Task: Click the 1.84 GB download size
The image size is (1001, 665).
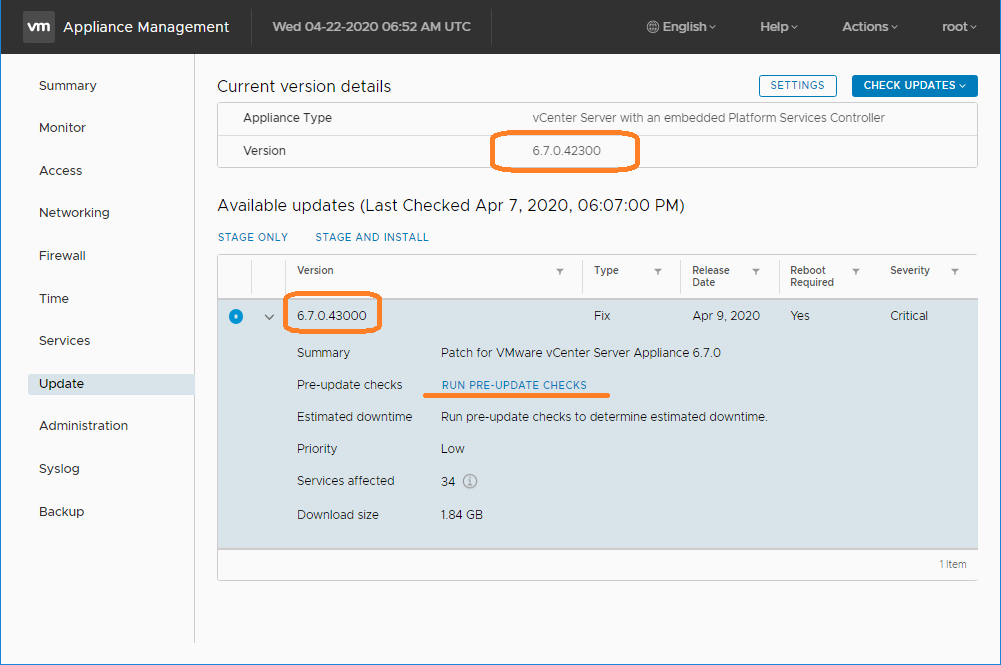Action: pos(462,514)
